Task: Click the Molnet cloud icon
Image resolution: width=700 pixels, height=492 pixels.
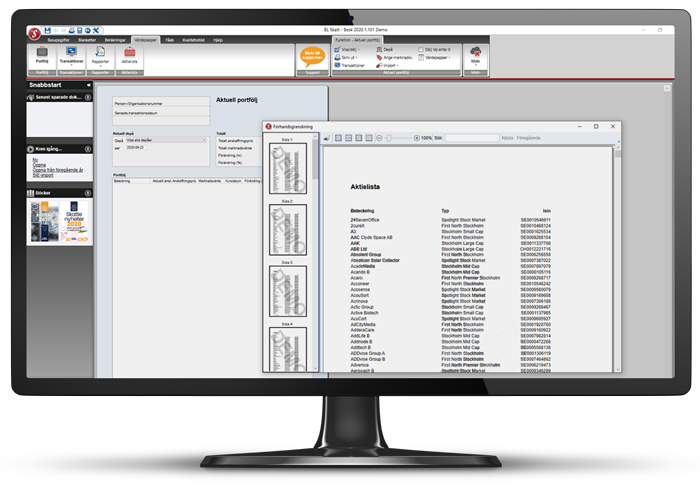Action: coord(476,54)
